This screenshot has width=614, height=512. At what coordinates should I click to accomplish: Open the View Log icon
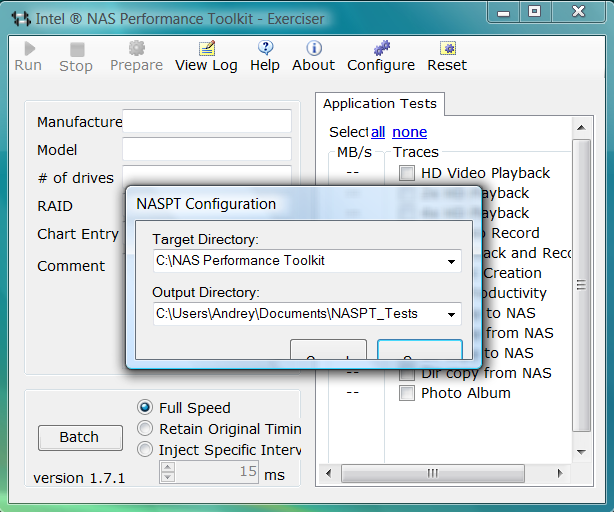(x=206, y=48)
